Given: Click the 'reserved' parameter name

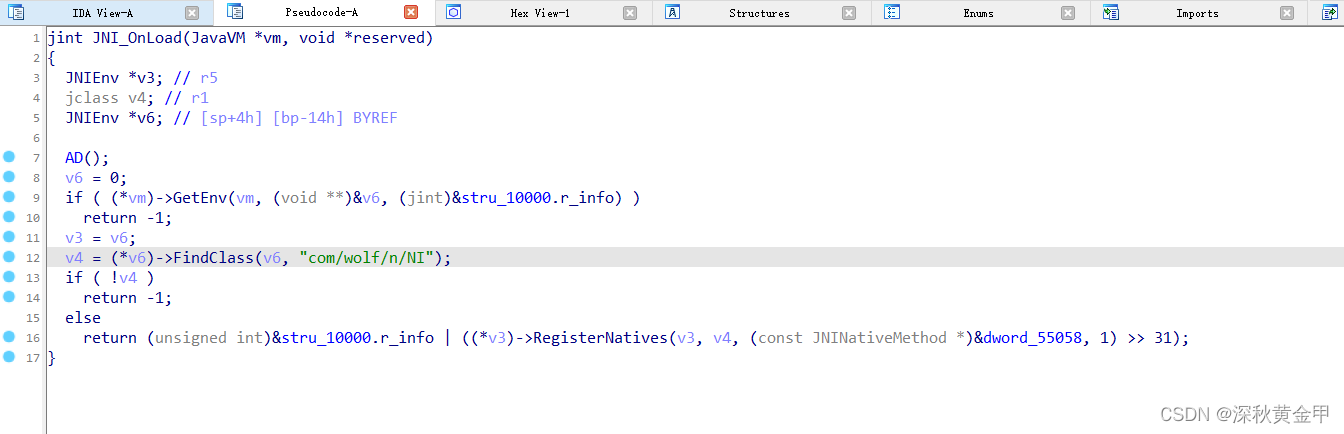Looking at the screenshot, I should coord(388,38).
